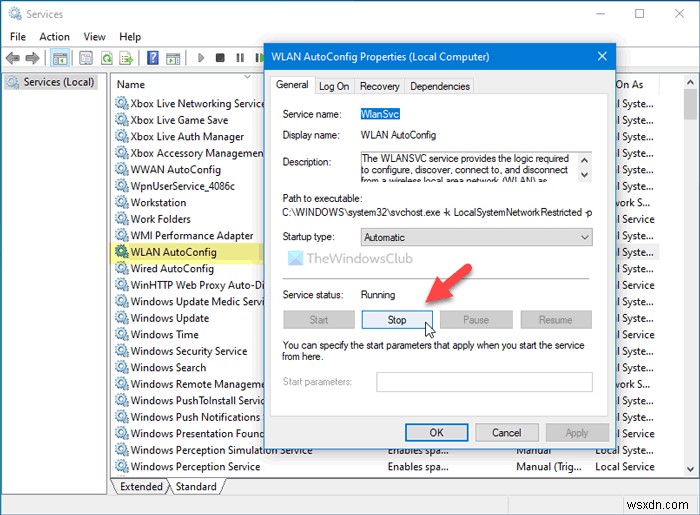Click the OK button
Screen dimensions: 700x515
click(x=436, y=432)
